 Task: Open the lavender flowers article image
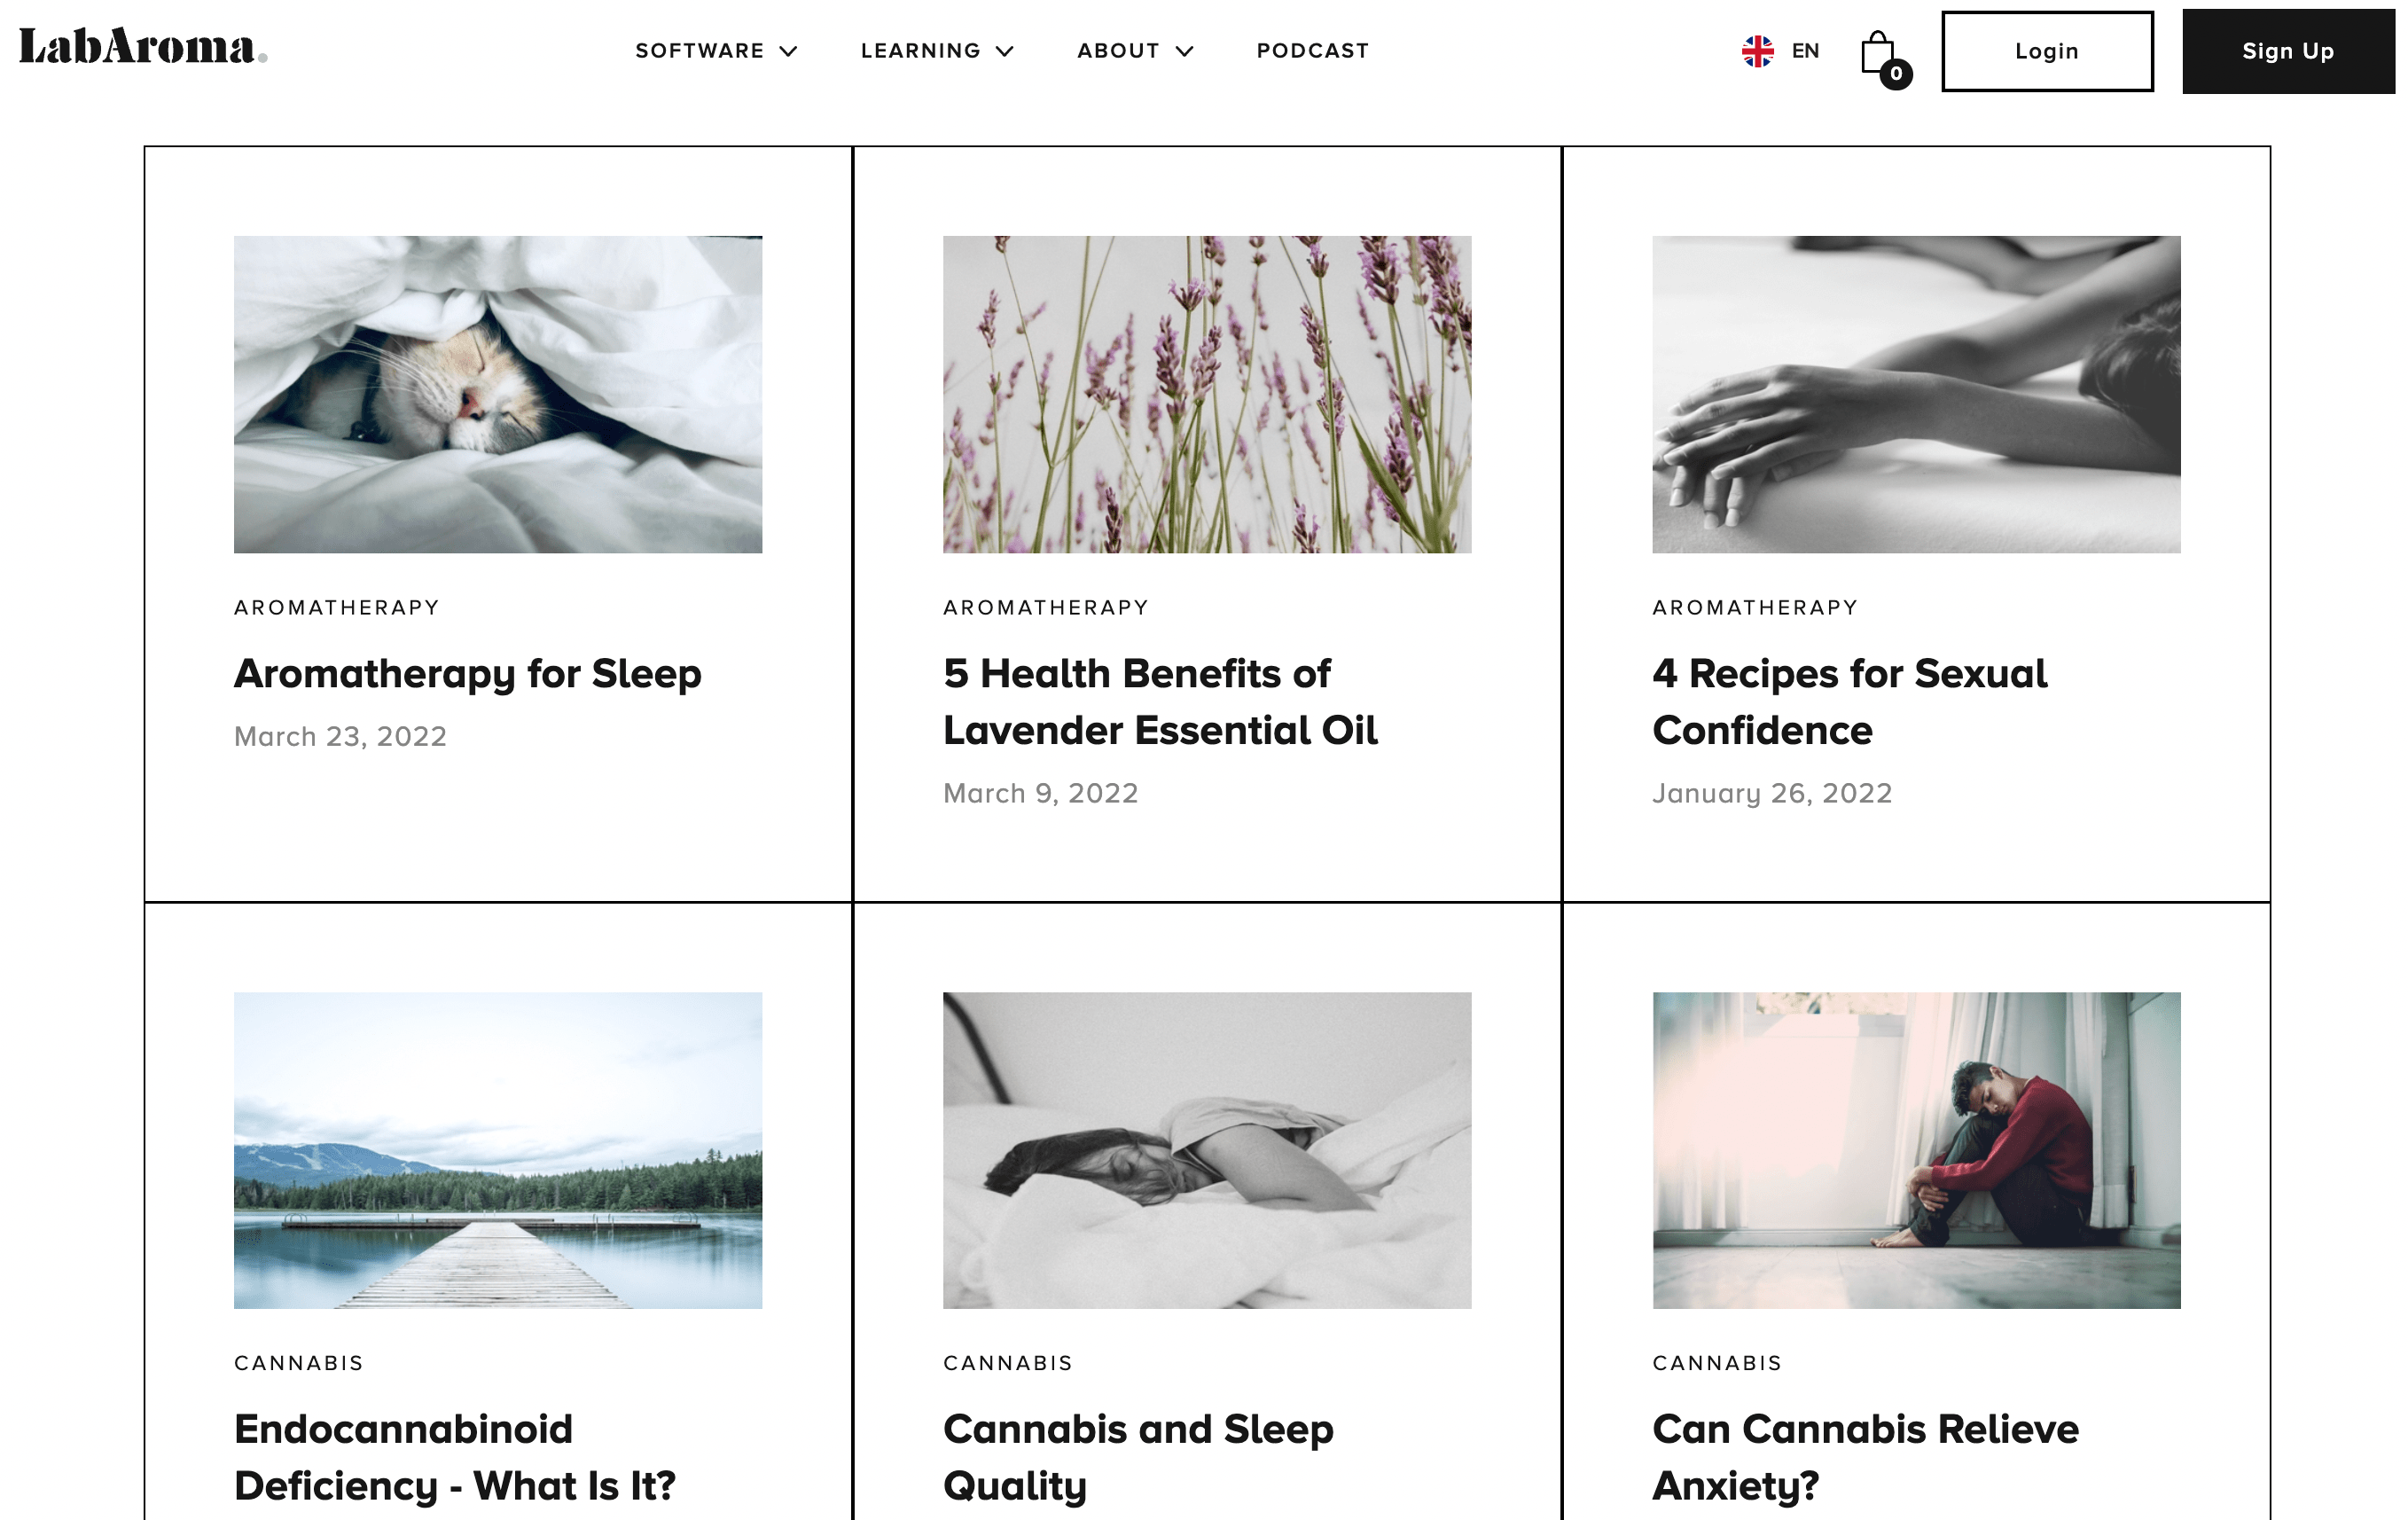coord(1207,394)
